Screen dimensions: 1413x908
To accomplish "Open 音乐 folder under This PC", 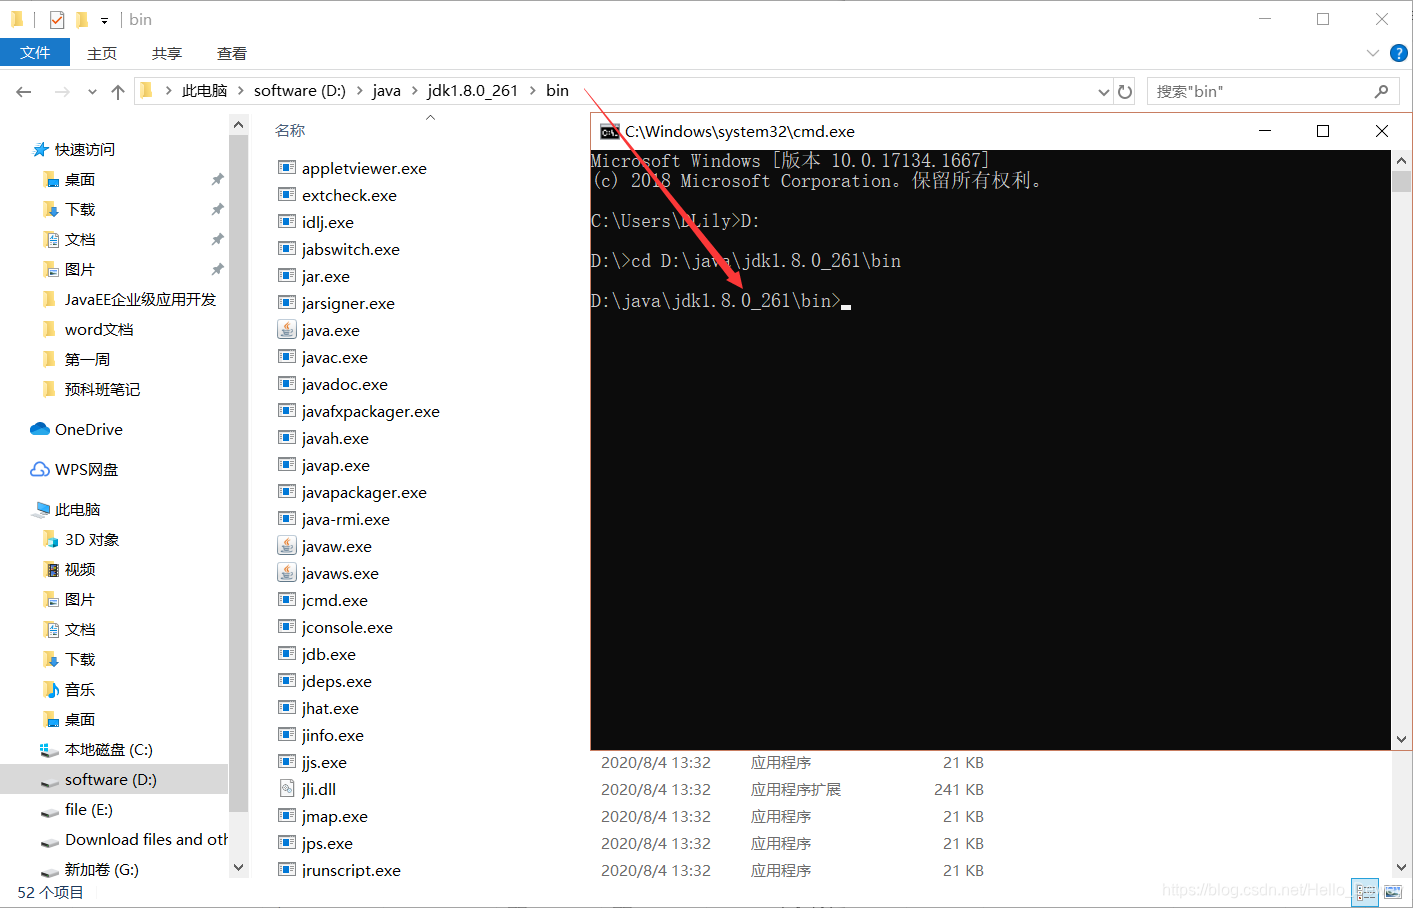I will [x=80, y=689].
